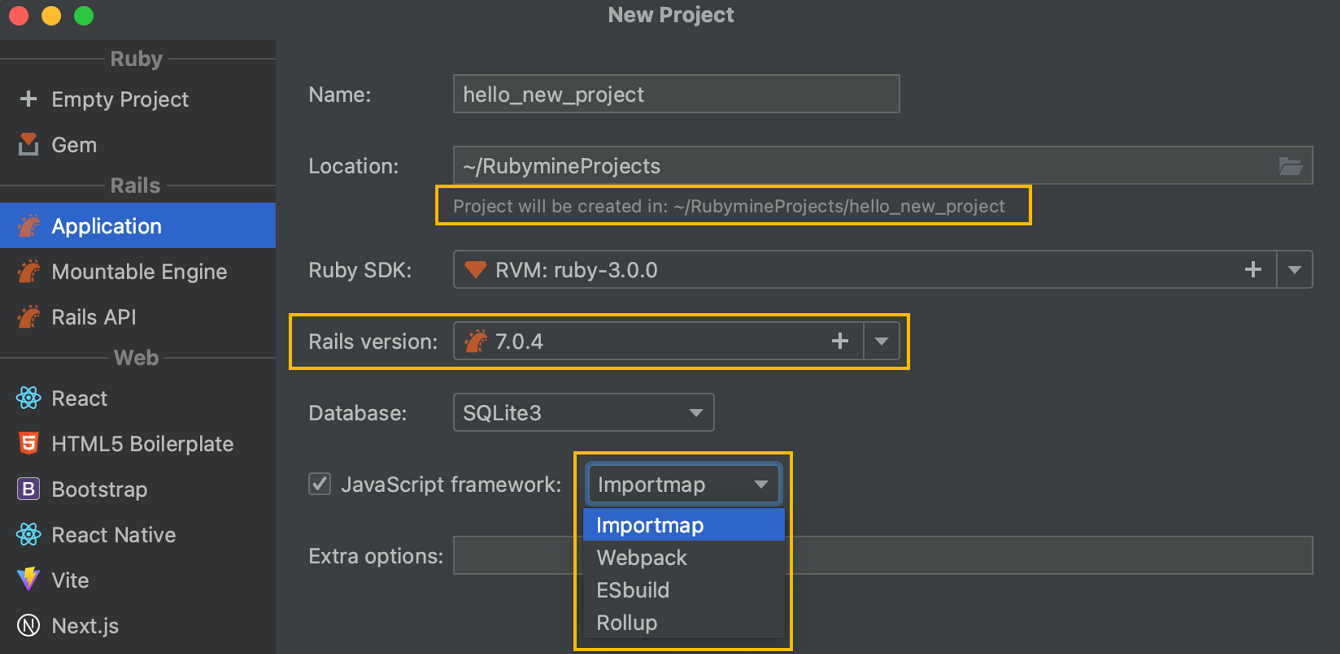Pick the Bootstrap icon in Web list
The width and height of the screenshot is (1340, 654).
[29, 490]
